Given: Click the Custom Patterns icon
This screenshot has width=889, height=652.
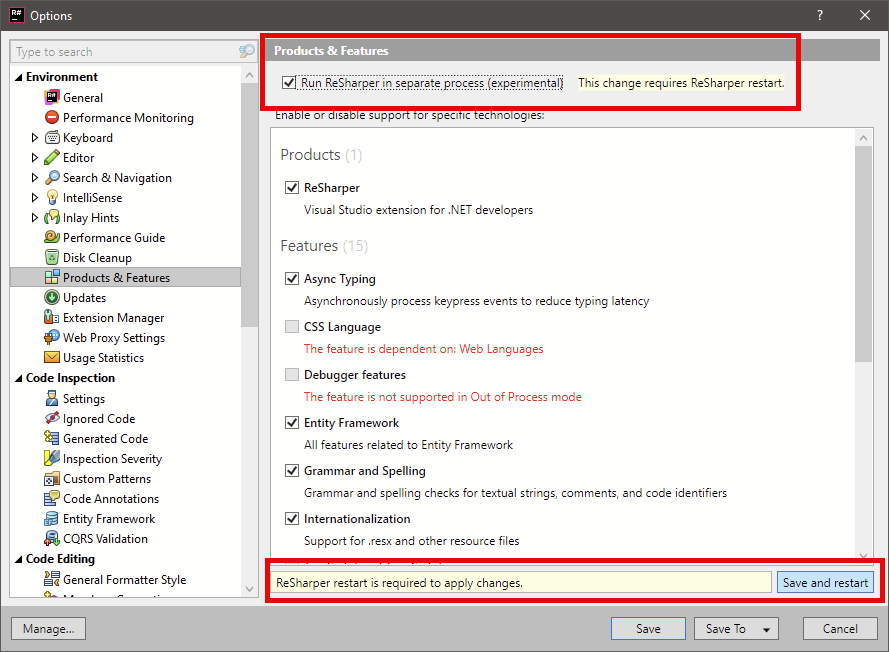Looking at the screenshot, I should pos(52,479).
